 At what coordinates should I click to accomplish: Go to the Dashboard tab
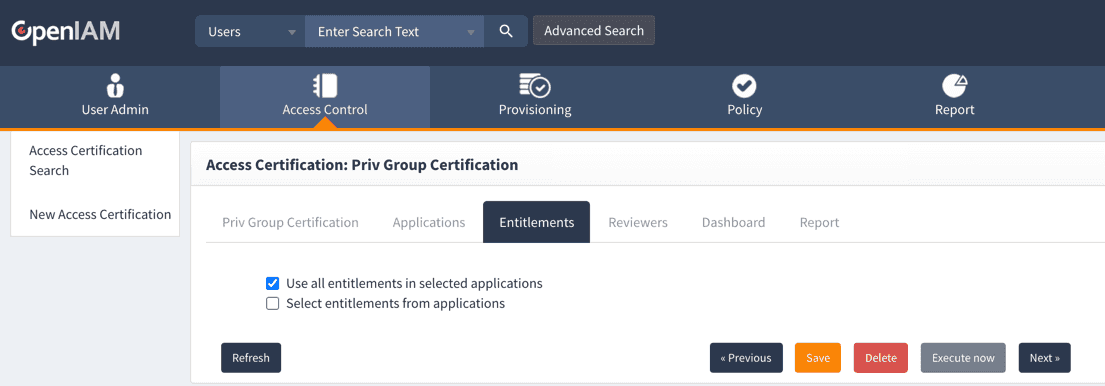pyautogui.click(x=734, y=223)
